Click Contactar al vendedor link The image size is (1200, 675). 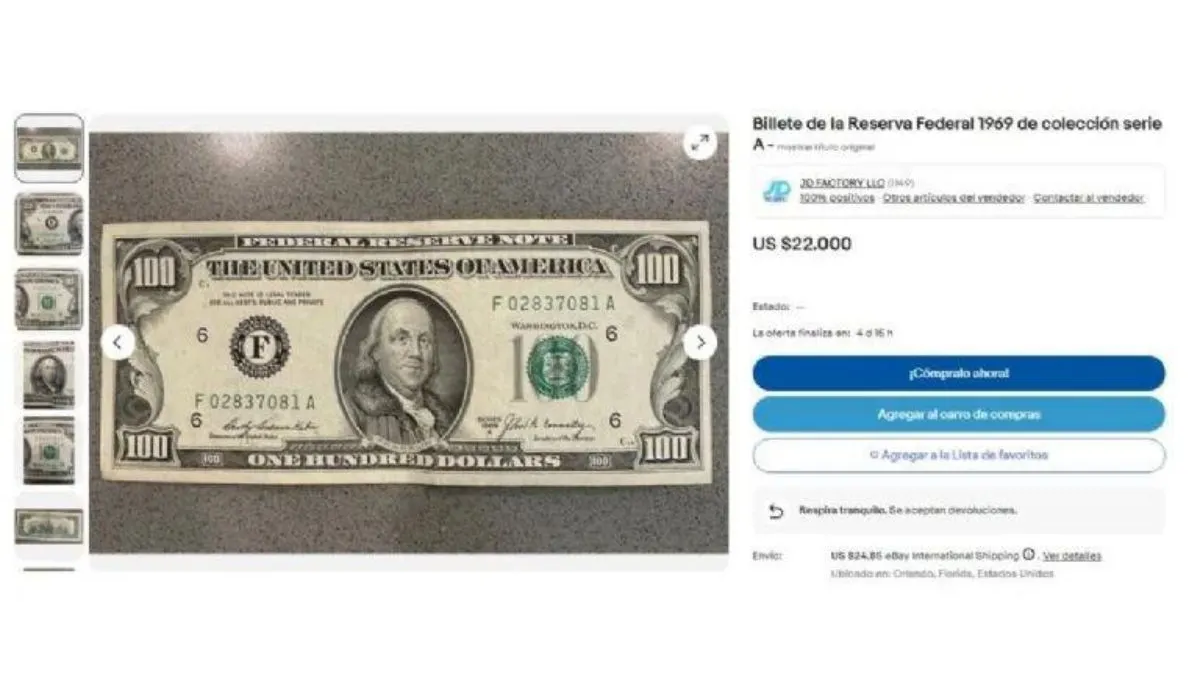click(x=1089, y=198)
